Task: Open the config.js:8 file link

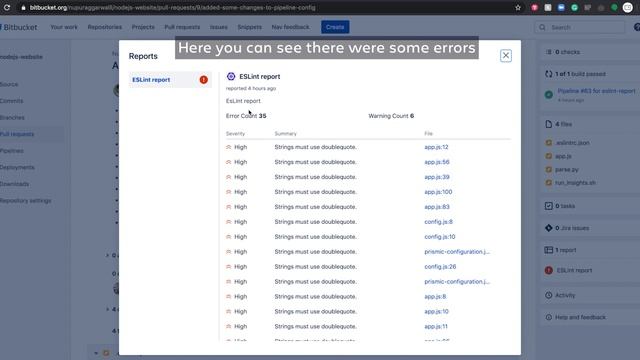Action: [438, 222]
